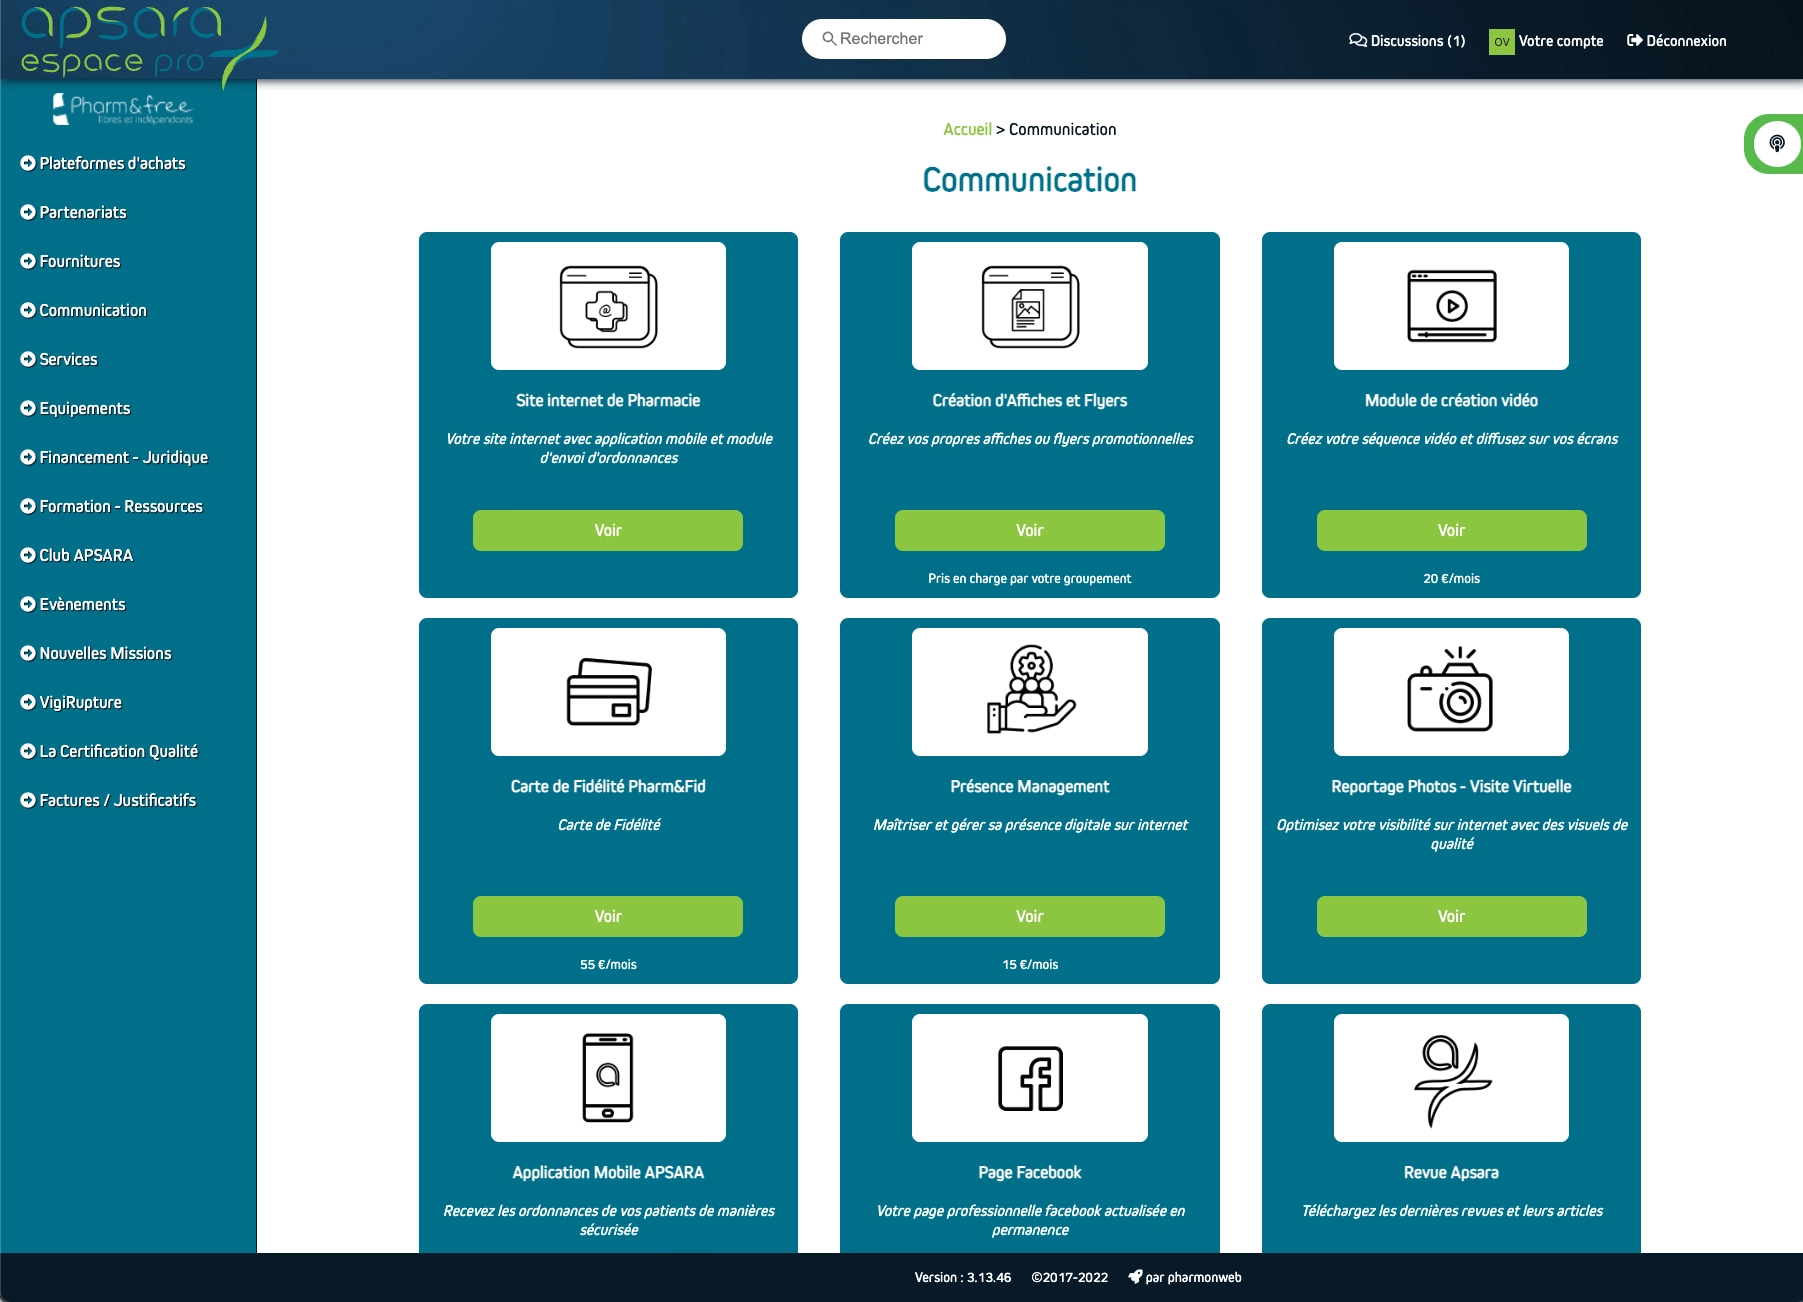Open the loyalty card icon
The height and width of the screenshot is (1302, 1803).
point(608,692)
